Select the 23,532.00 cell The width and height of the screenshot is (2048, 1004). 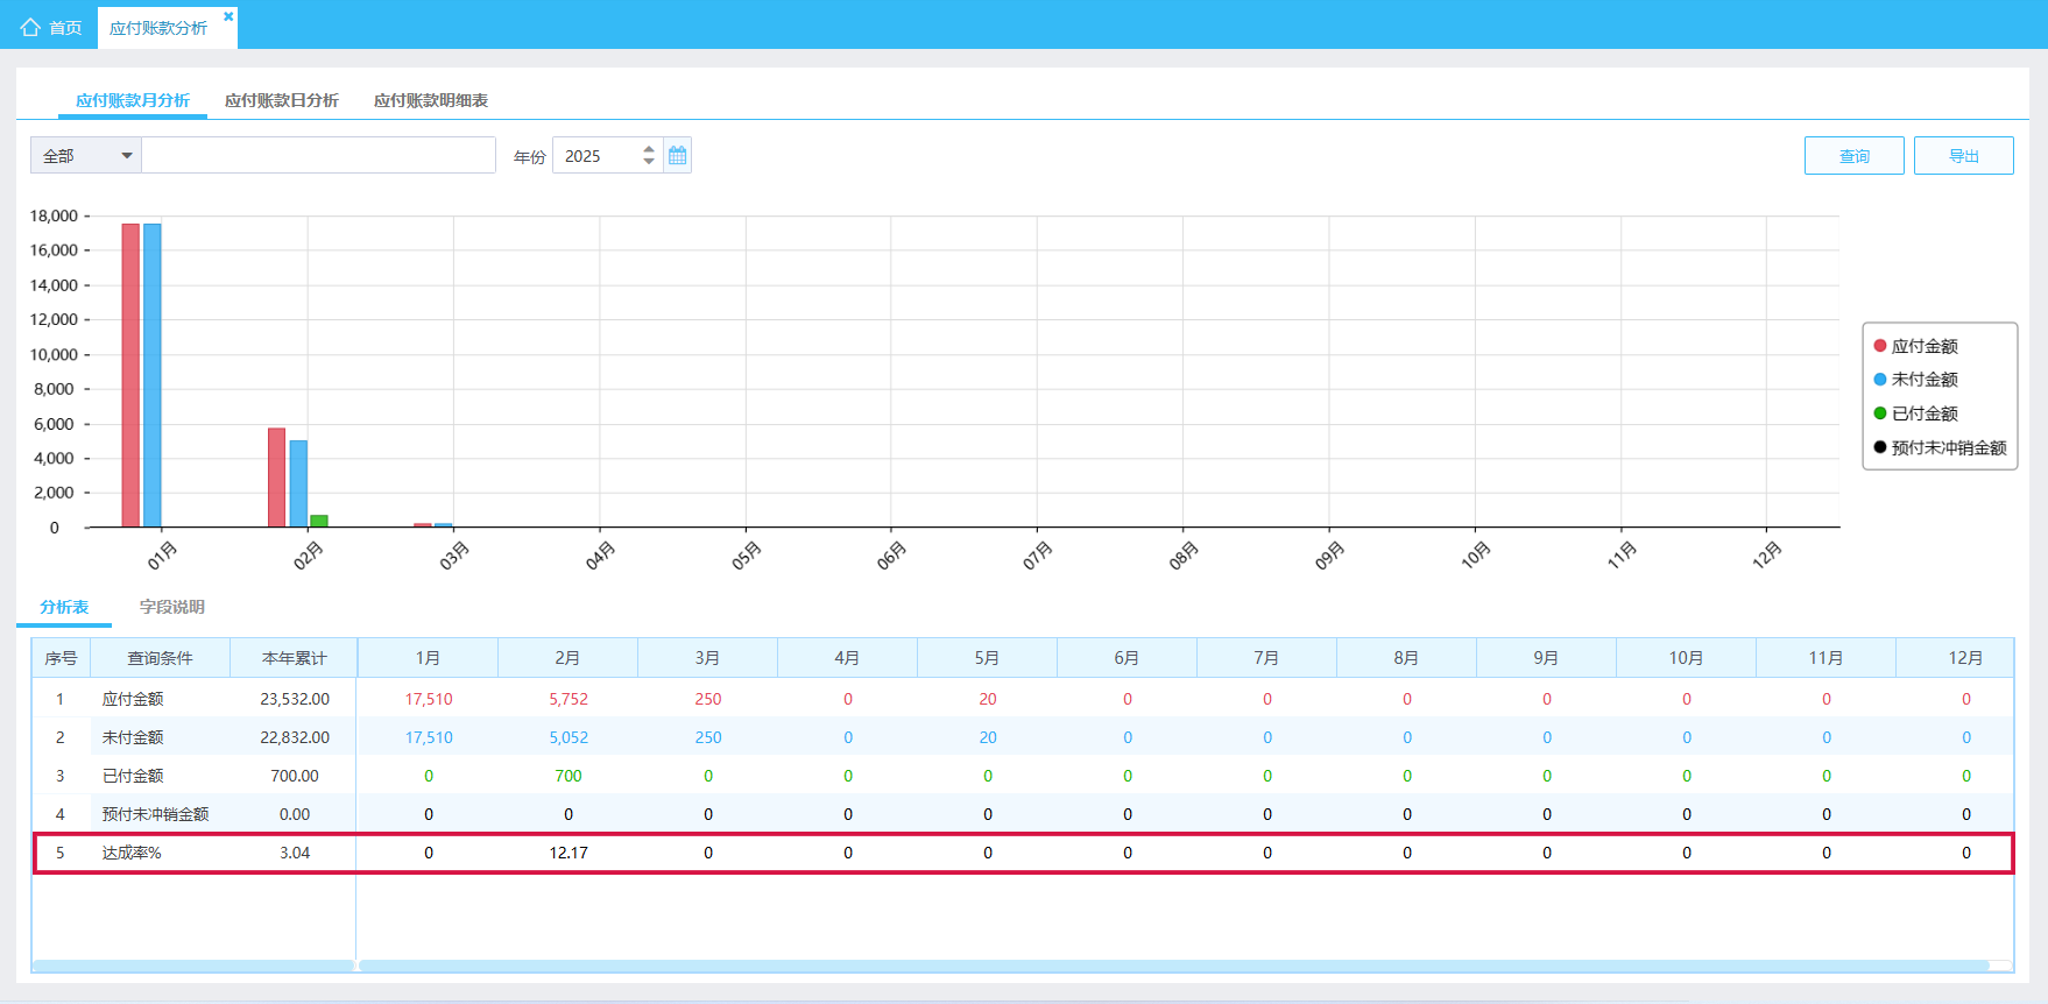point(294,699)
